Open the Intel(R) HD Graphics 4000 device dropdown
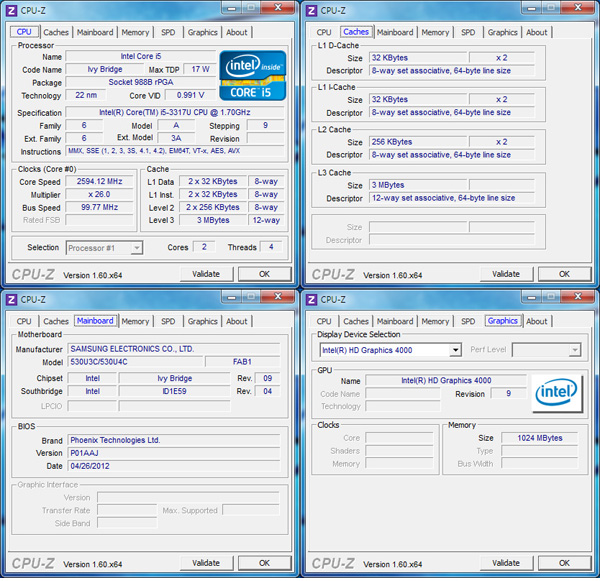Viewport: 600px width, 581px height. pos(390,350)
